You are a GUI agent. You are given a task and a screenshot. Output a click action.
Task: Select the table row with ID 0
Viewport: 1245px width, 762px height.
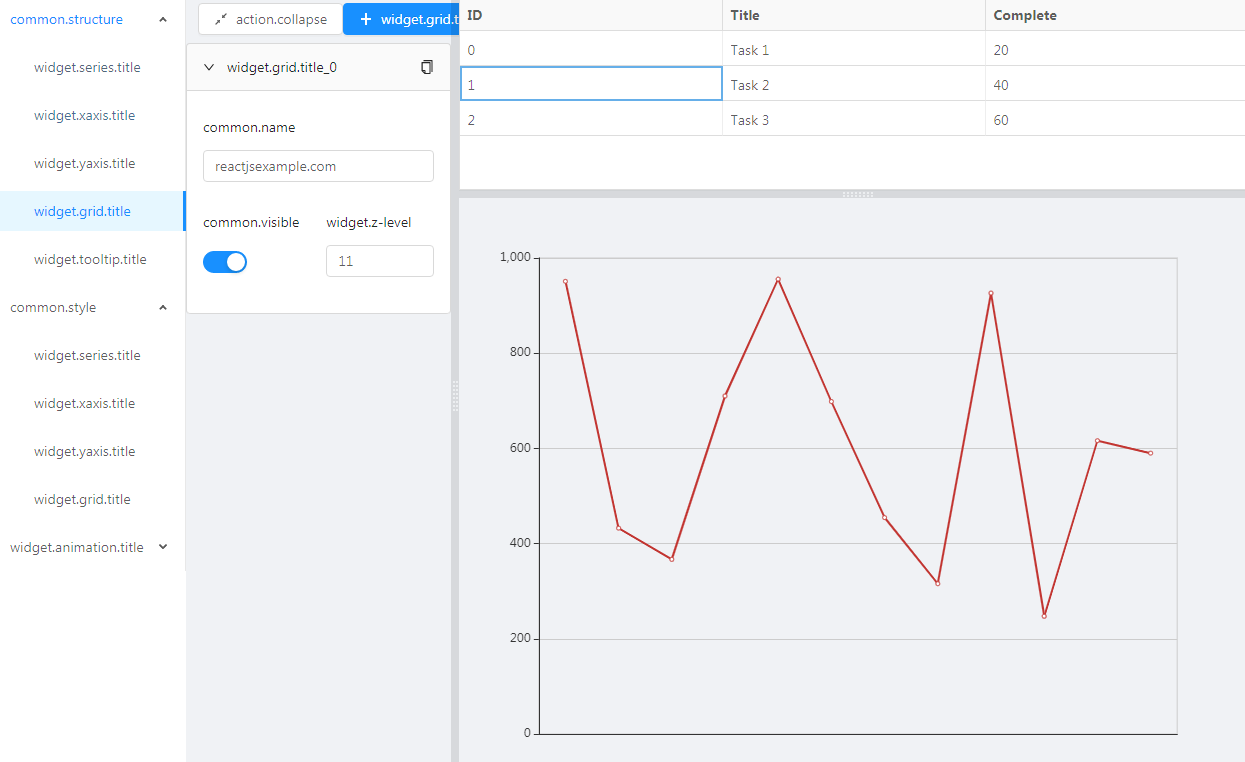click(590, 49)
